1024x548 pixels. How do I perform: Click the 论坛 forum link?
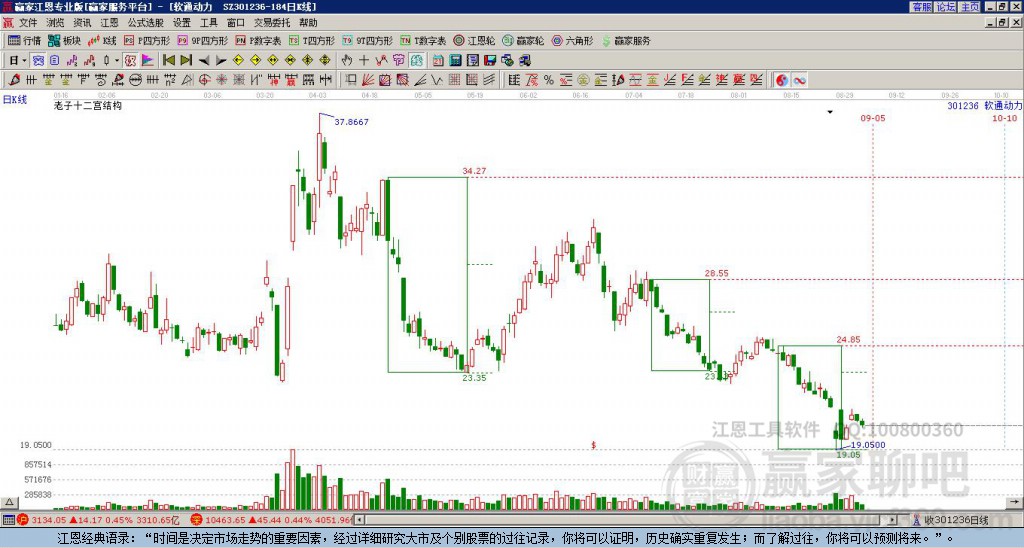point(945,7)
